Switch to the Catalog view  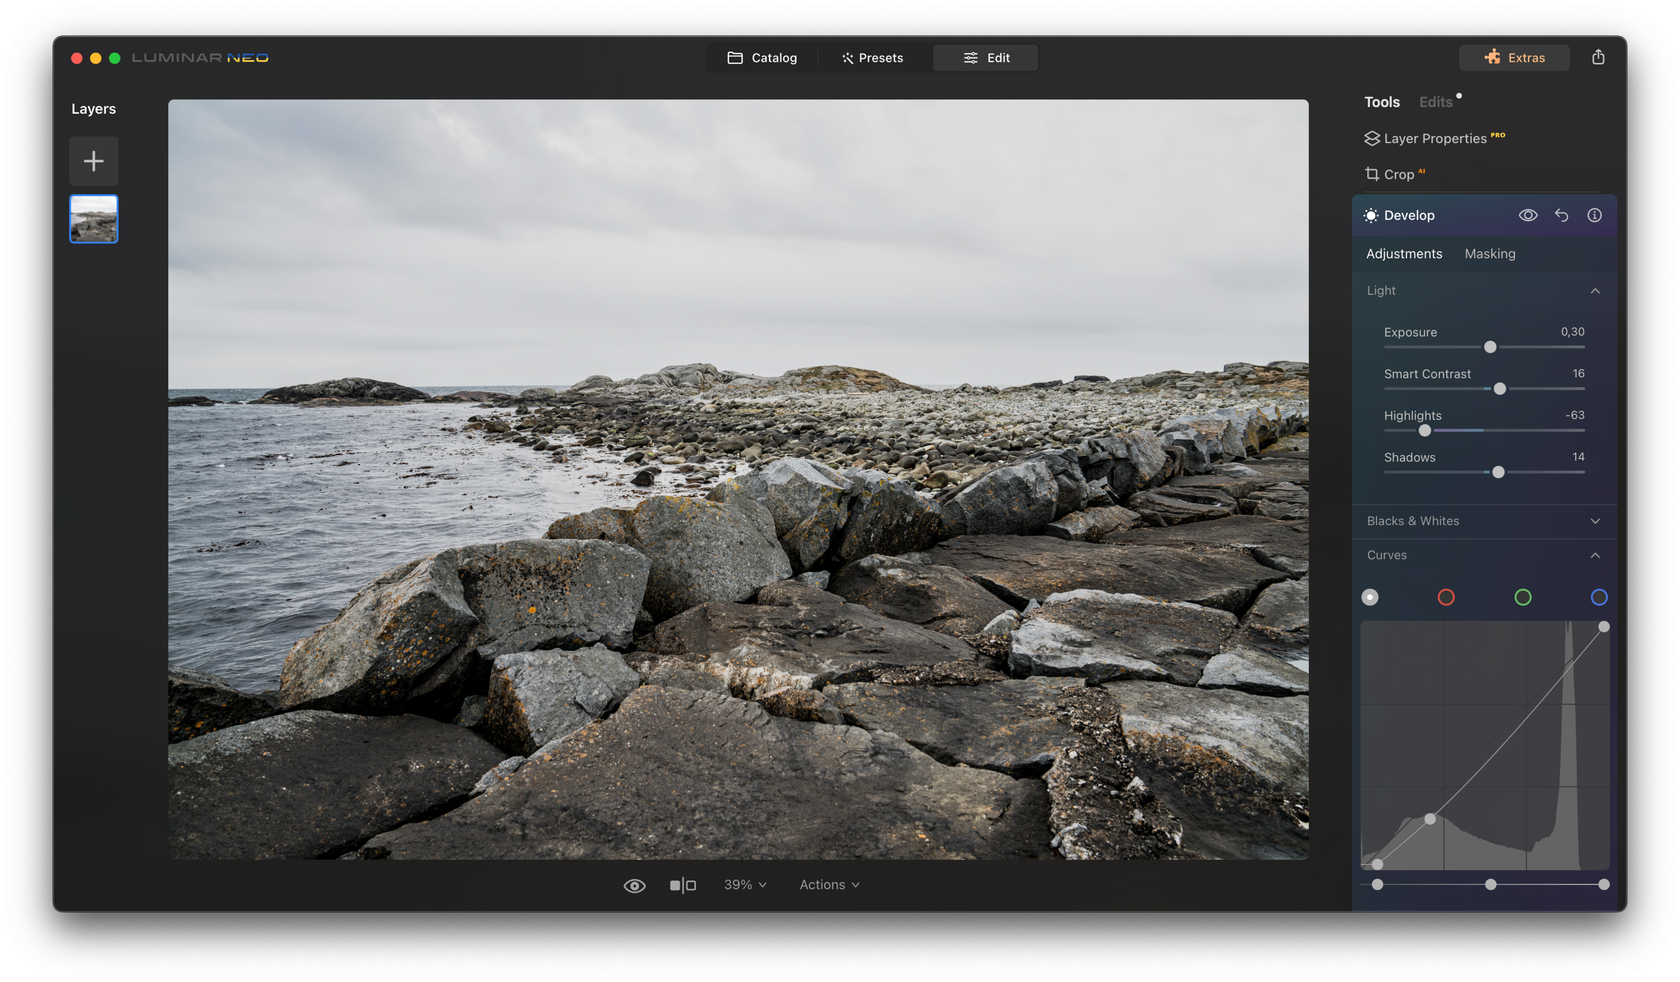coord(762,57)
